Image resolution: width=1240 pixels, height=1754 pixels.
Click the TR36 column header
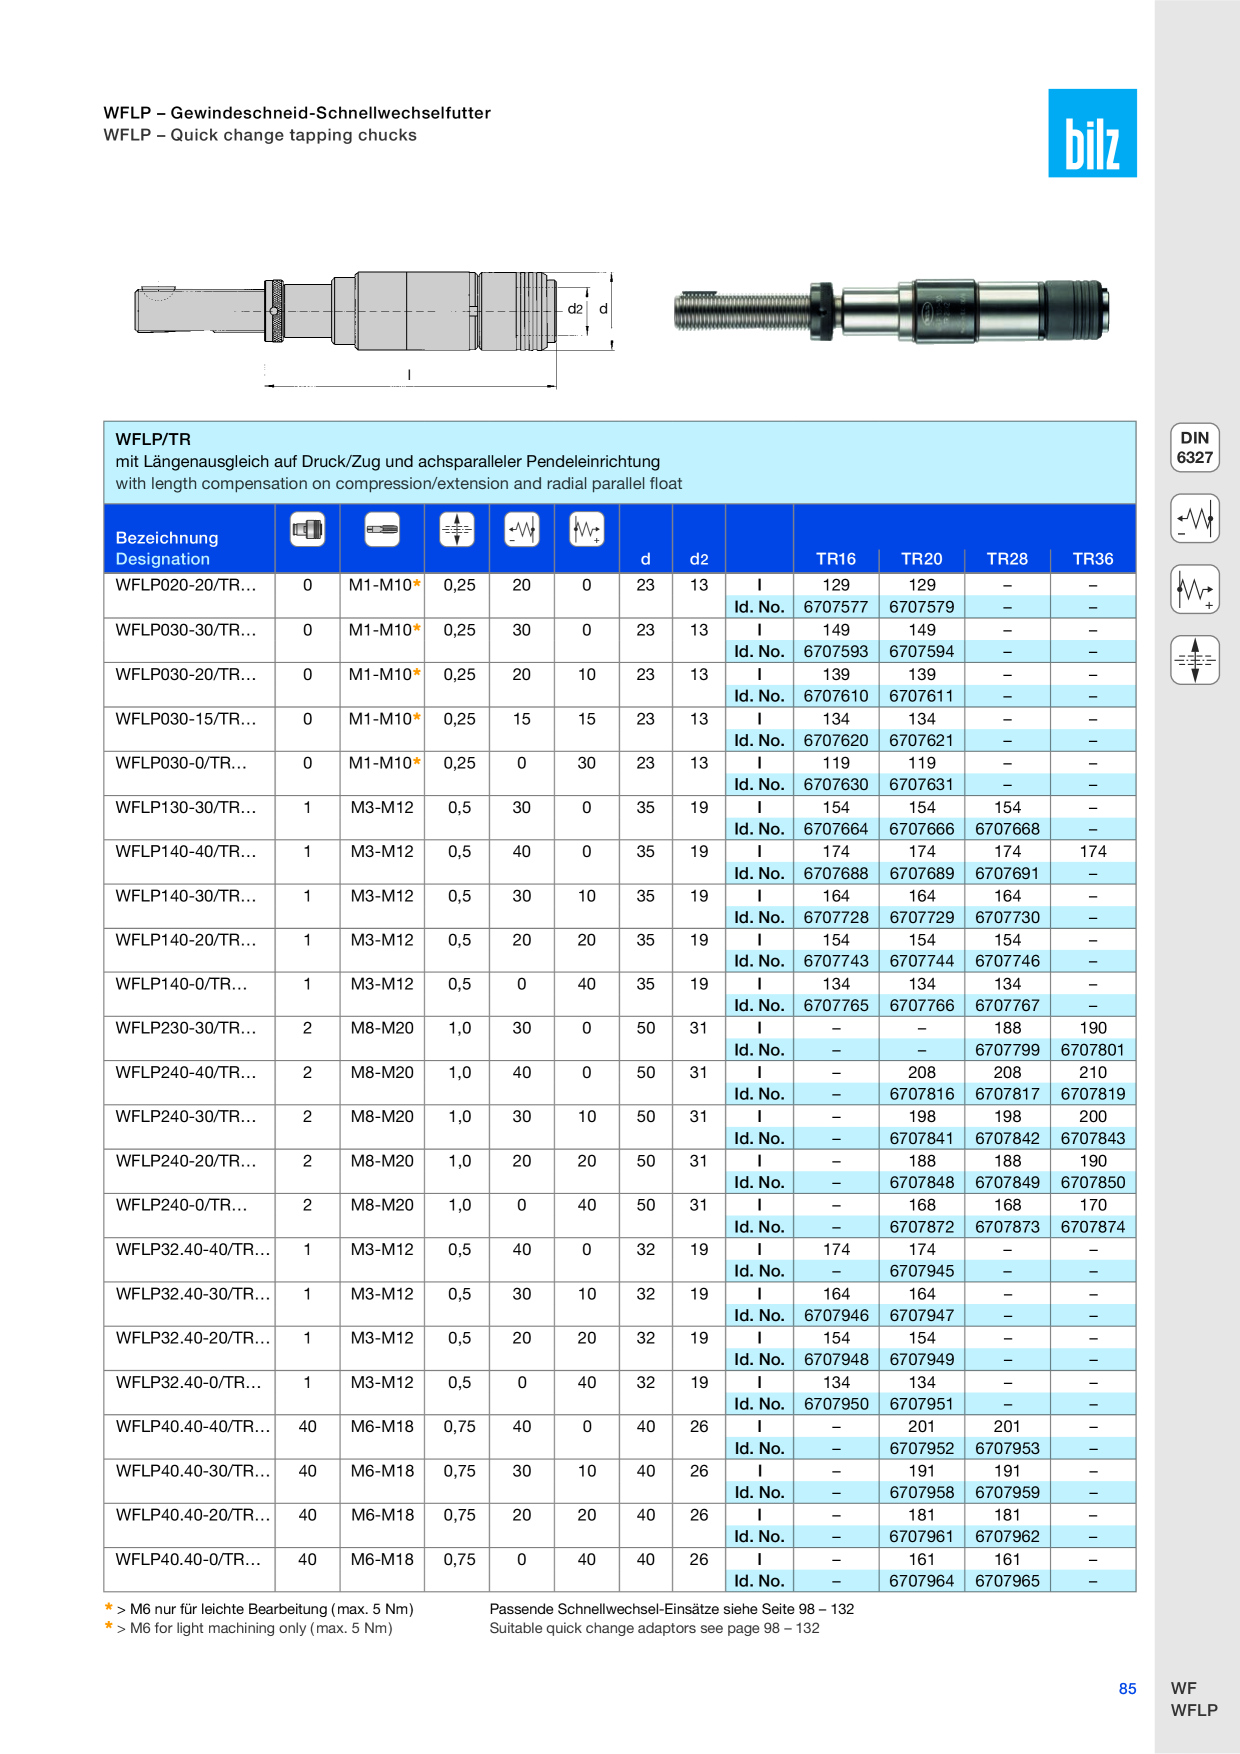(x=1093, y=559)
